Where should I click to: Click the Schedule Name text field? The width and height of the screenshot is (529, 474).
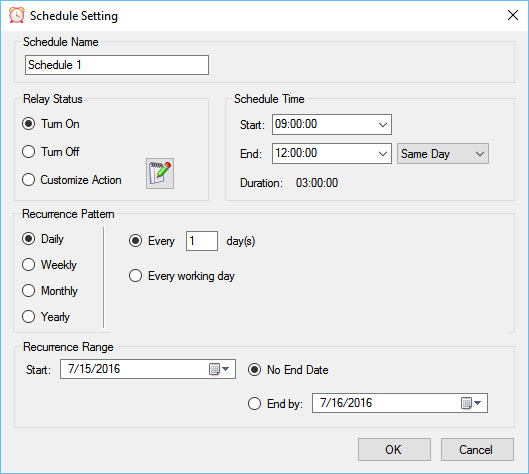[117, 65]
